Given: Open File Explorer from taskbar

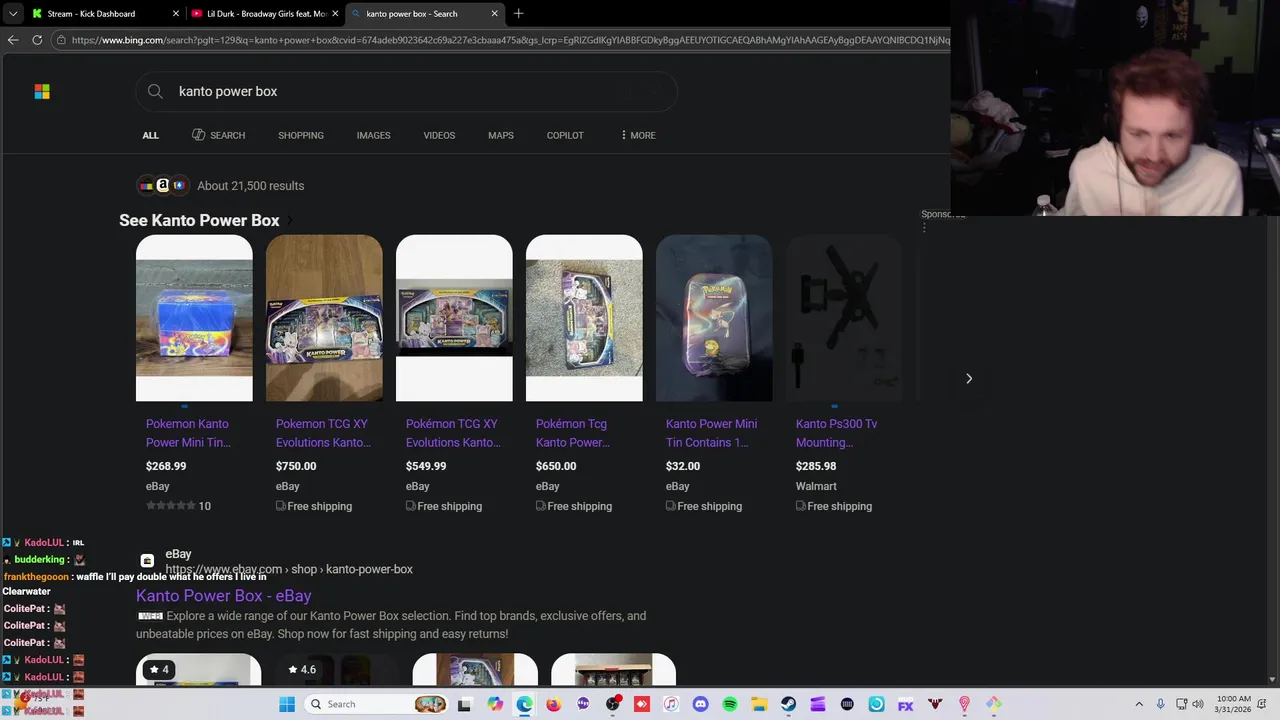Looking at the screenshot, I should point(759,704).
